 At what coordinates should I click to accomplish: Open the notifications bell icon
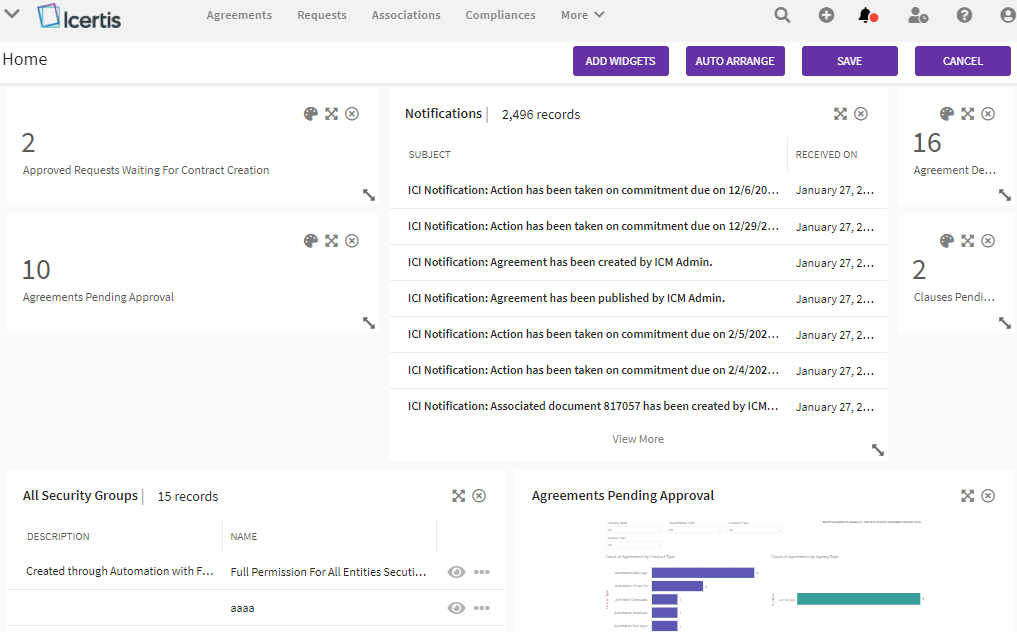866,15
